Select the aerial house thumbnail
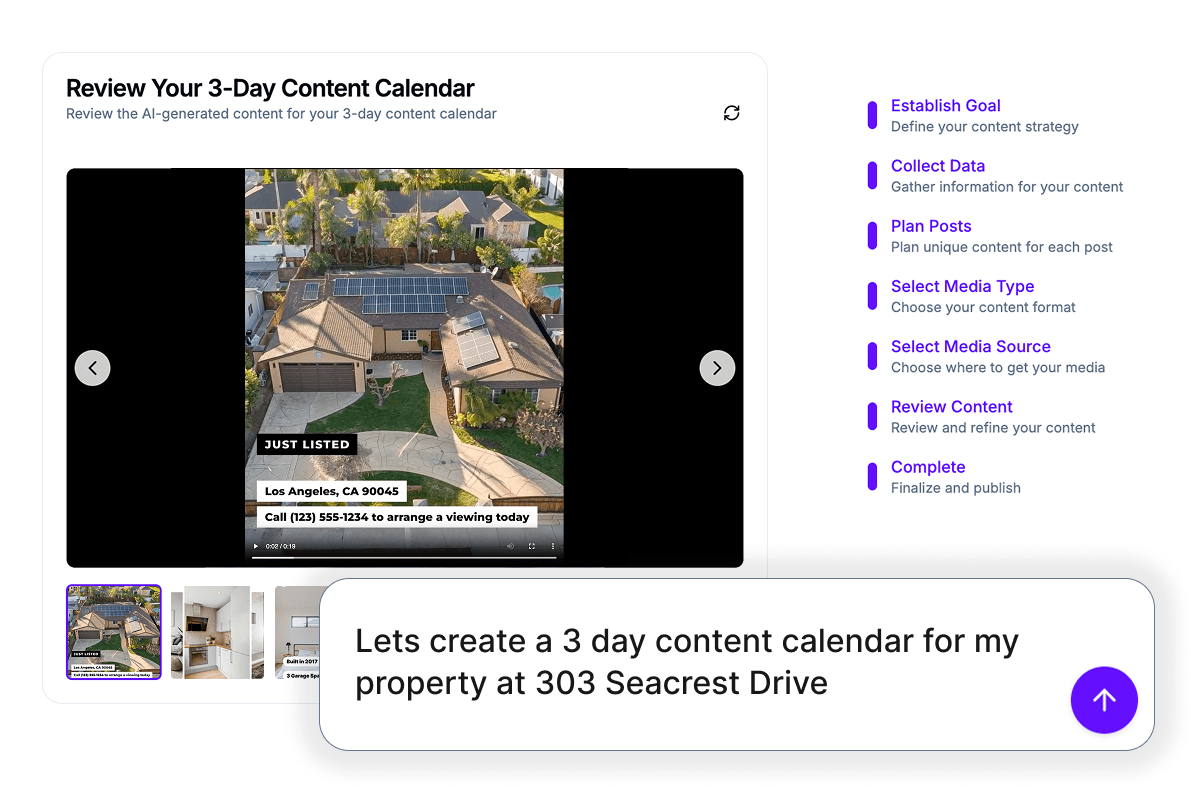The height and width of the screenshot is (800, 1200). (114, 632)
